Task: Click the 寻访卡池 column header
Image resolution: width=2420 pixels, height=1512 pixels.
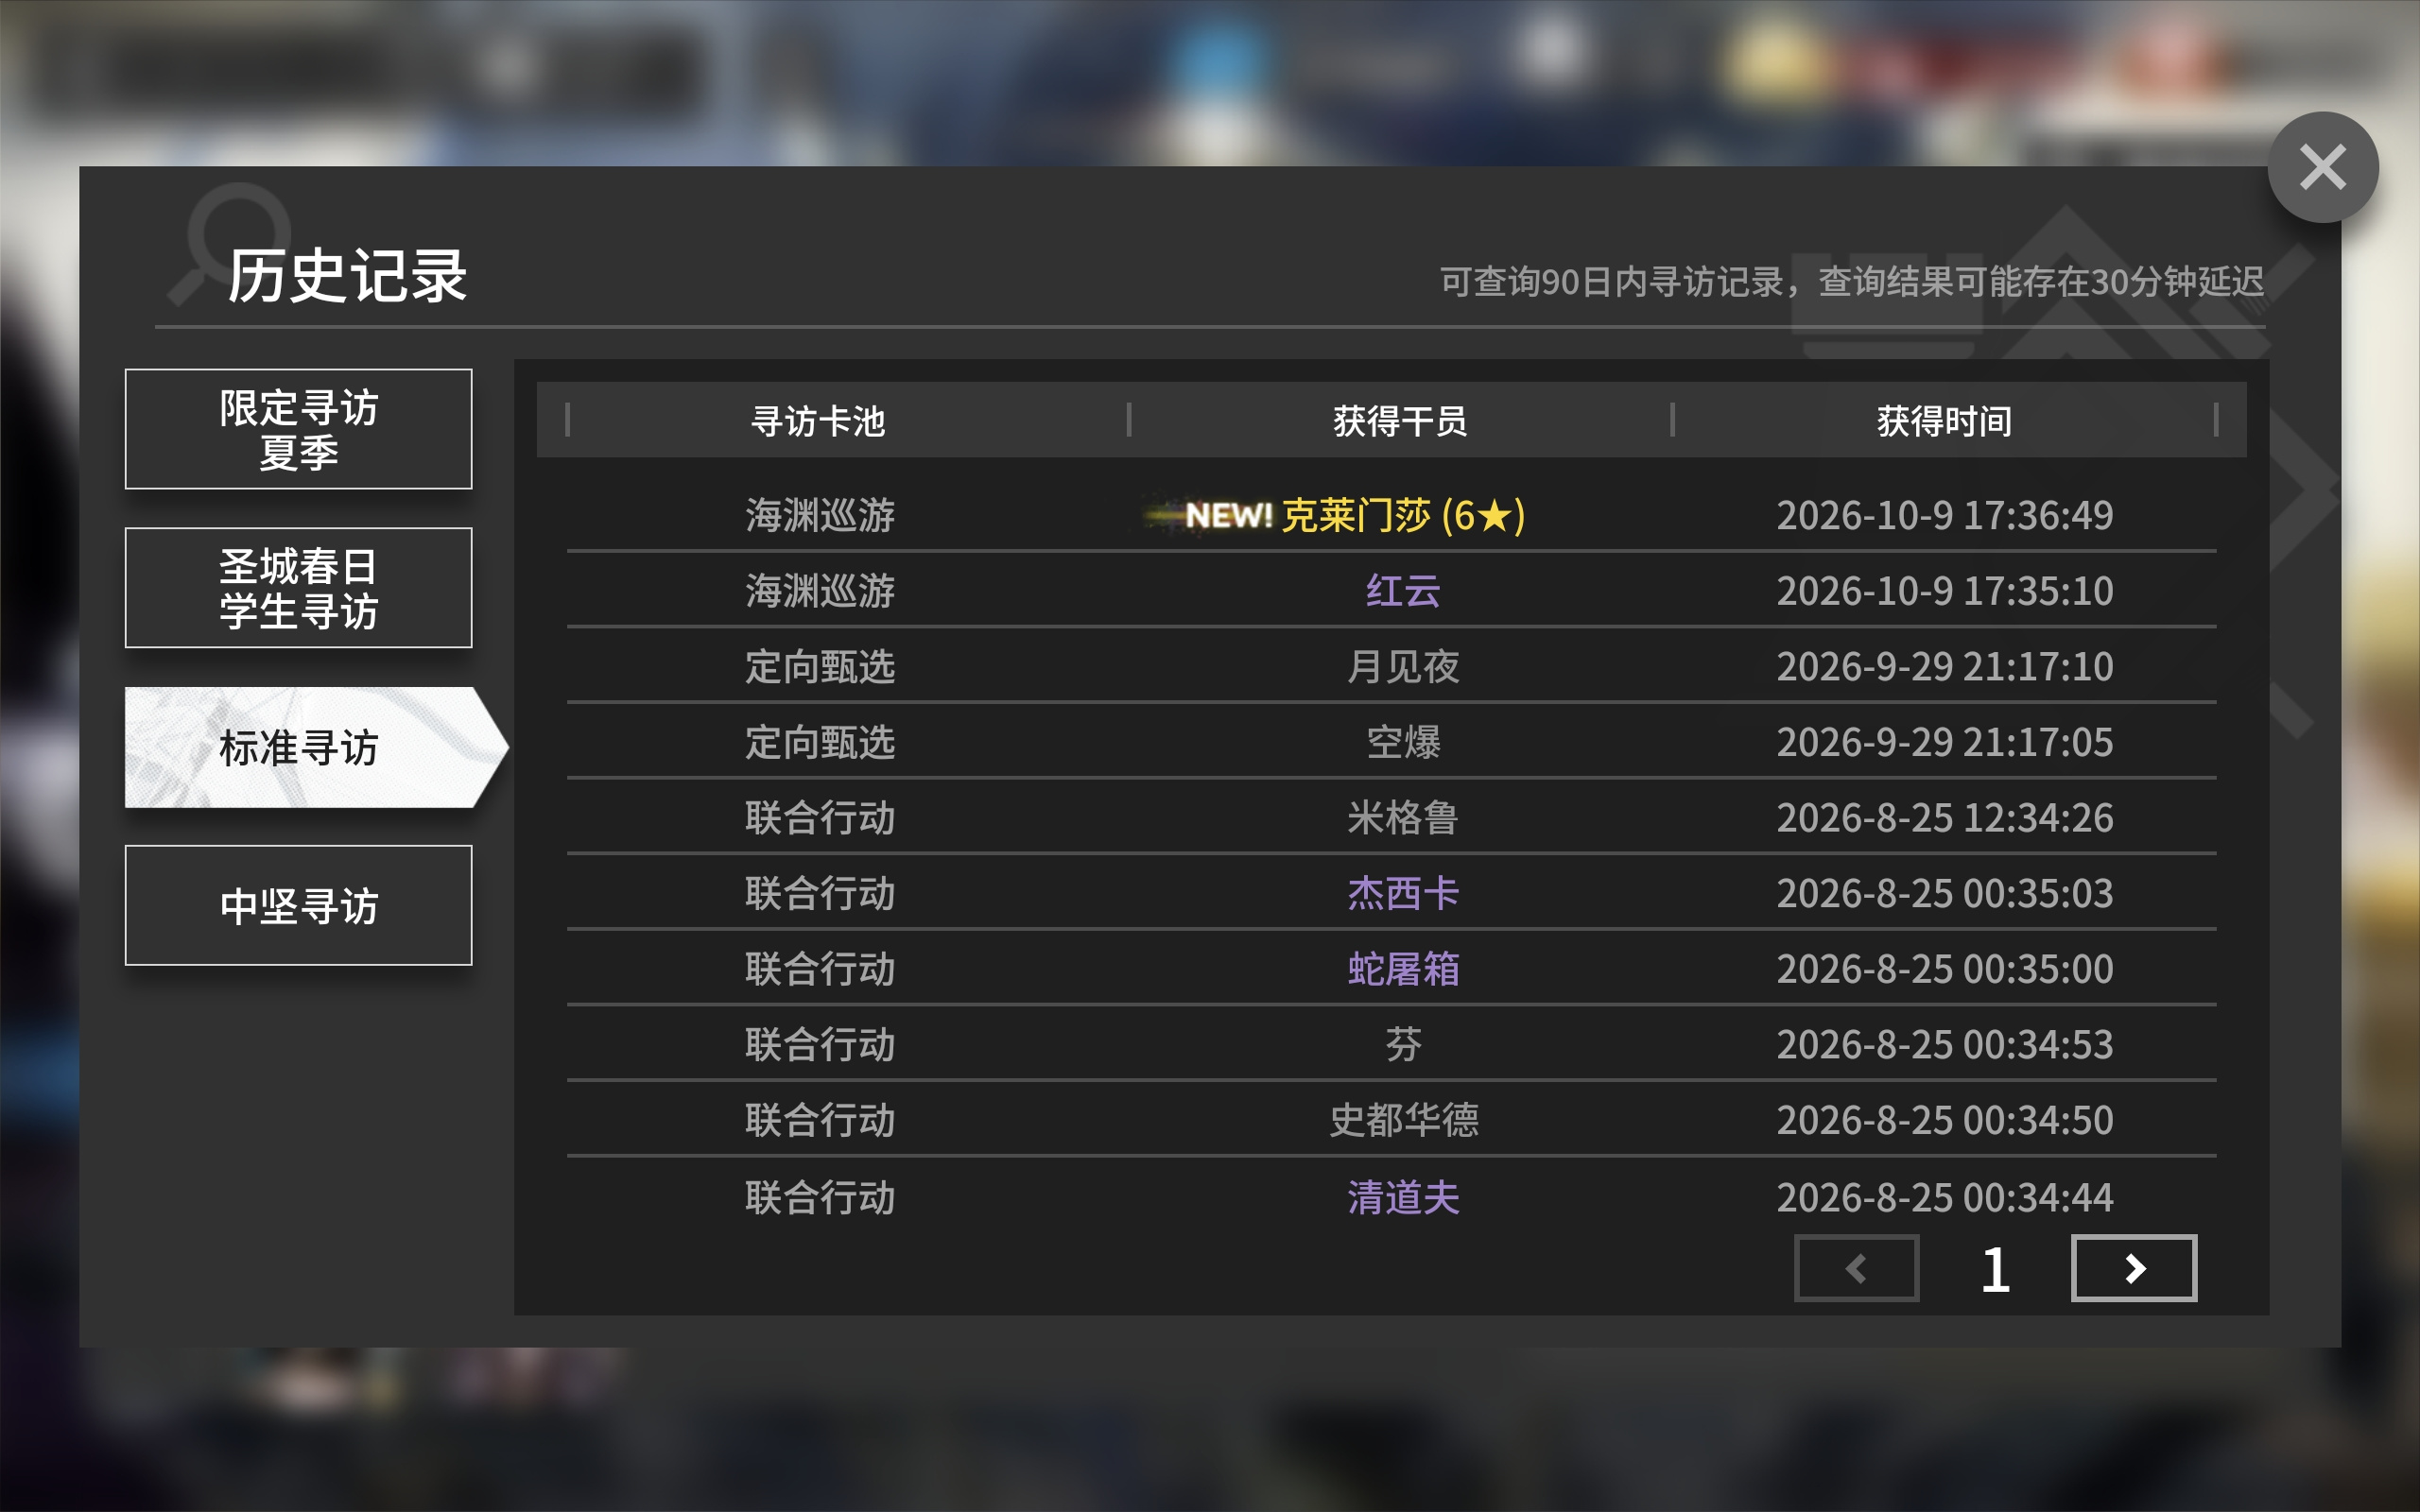Action: pyautogui.click(x=818, y=421)
